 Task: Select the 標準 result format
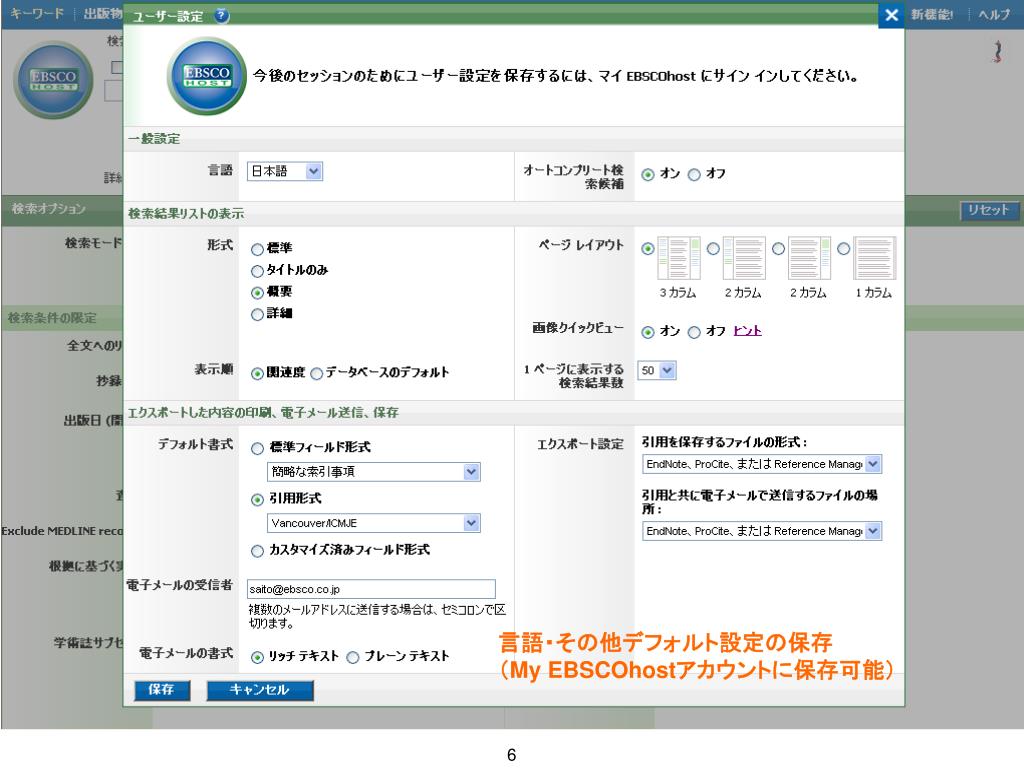(257, 249)
